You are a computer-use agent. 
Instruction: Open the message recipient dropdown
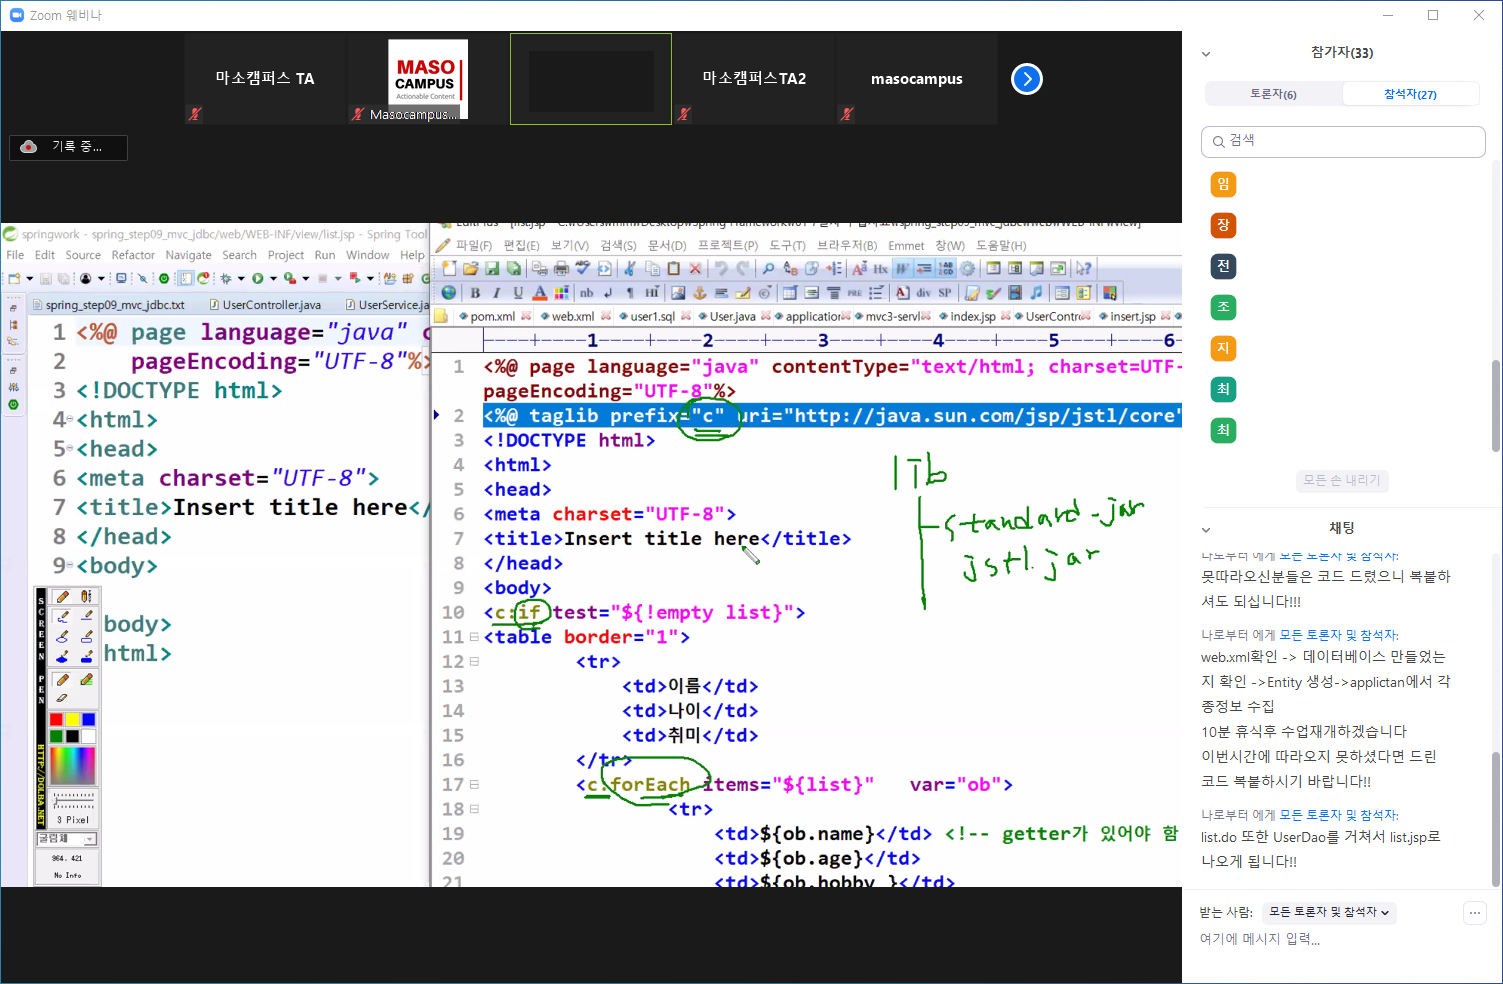(1328, 912)
